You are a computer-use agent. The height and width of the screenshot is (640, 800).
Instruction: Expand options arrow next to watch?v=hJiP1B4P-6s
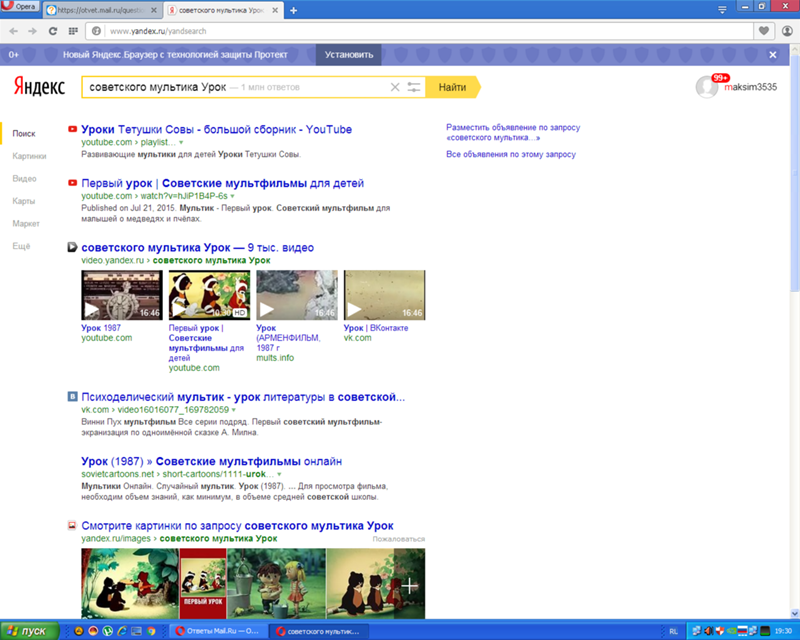(233, 196)
